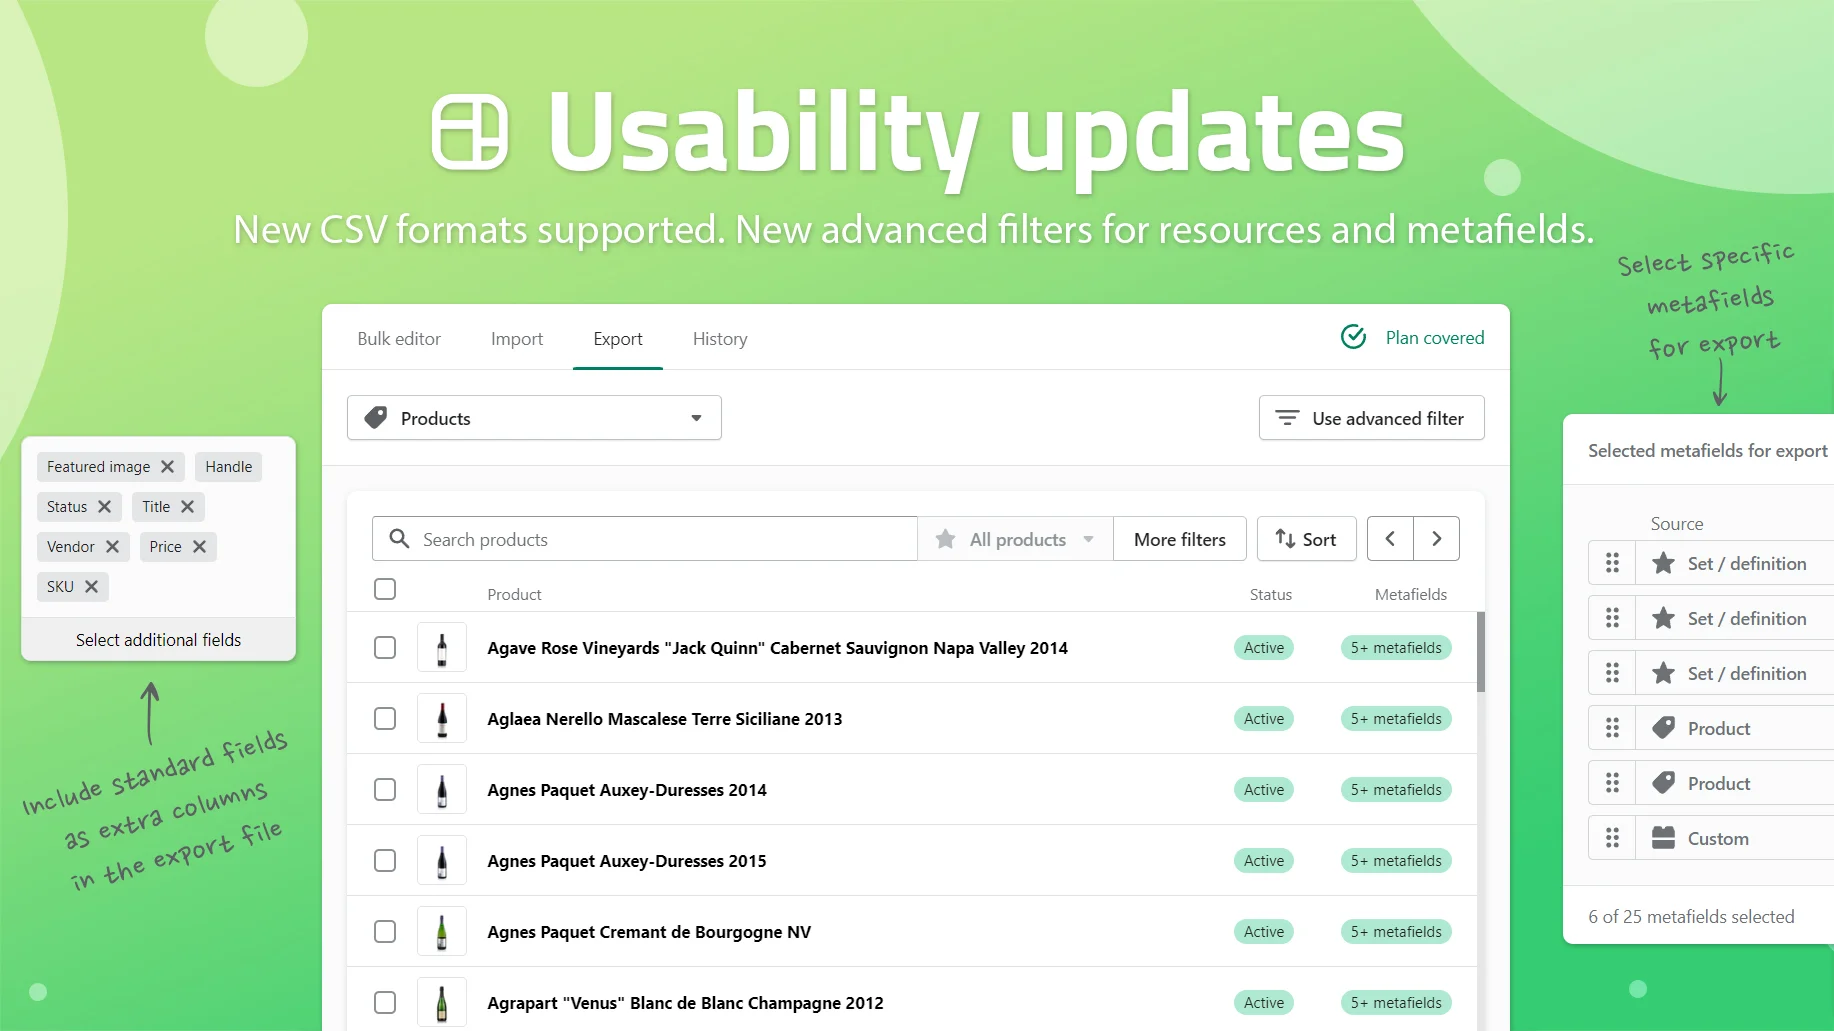Click the Custom source briefcase icon
The image size is (1834, 1031).
[1663, 838]
